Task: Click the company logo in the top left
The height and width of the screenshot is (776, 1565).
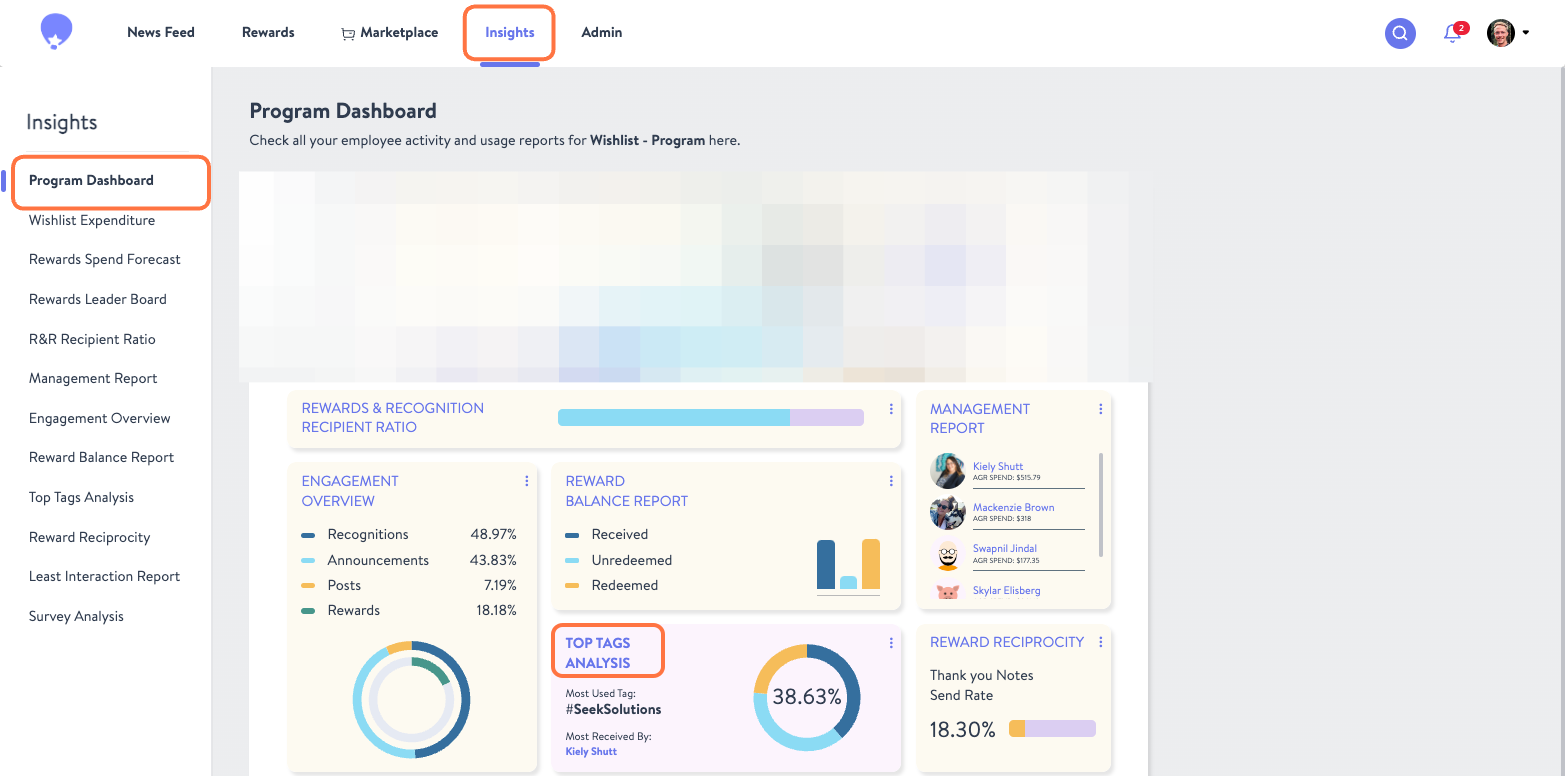Action: coord(55,30)
